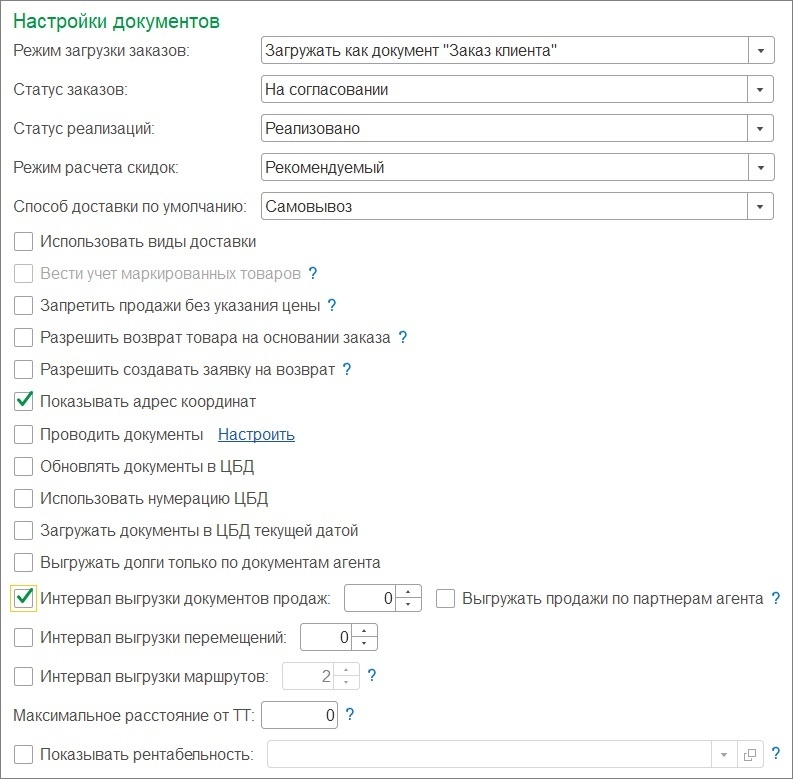Screen dimensions: 793x779
Task: Open discount calculation mode dropdown
Action: pos(761,167)
